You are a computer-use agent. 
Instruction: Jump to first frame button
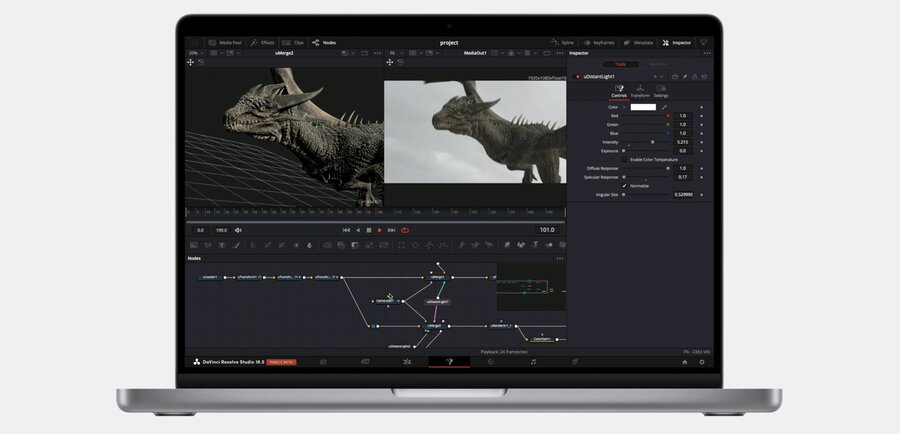click(x=346, y=230)
